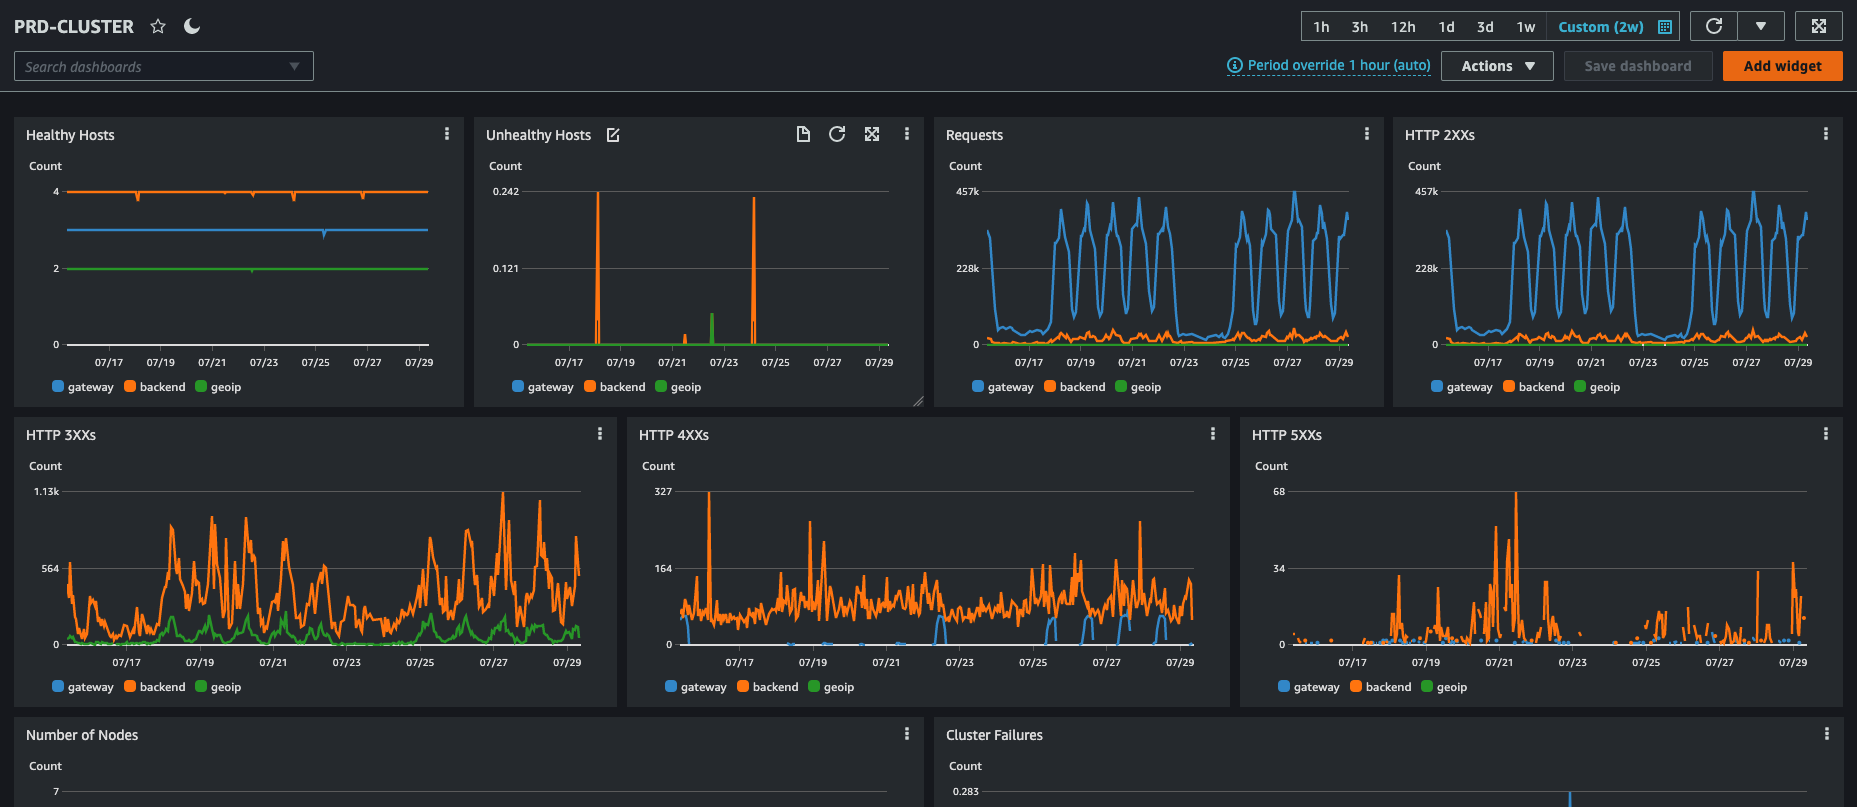This screenshot has height=807, width=1857.
Task: Click the Period override 1 hour link
Action: pos(1329,65)
